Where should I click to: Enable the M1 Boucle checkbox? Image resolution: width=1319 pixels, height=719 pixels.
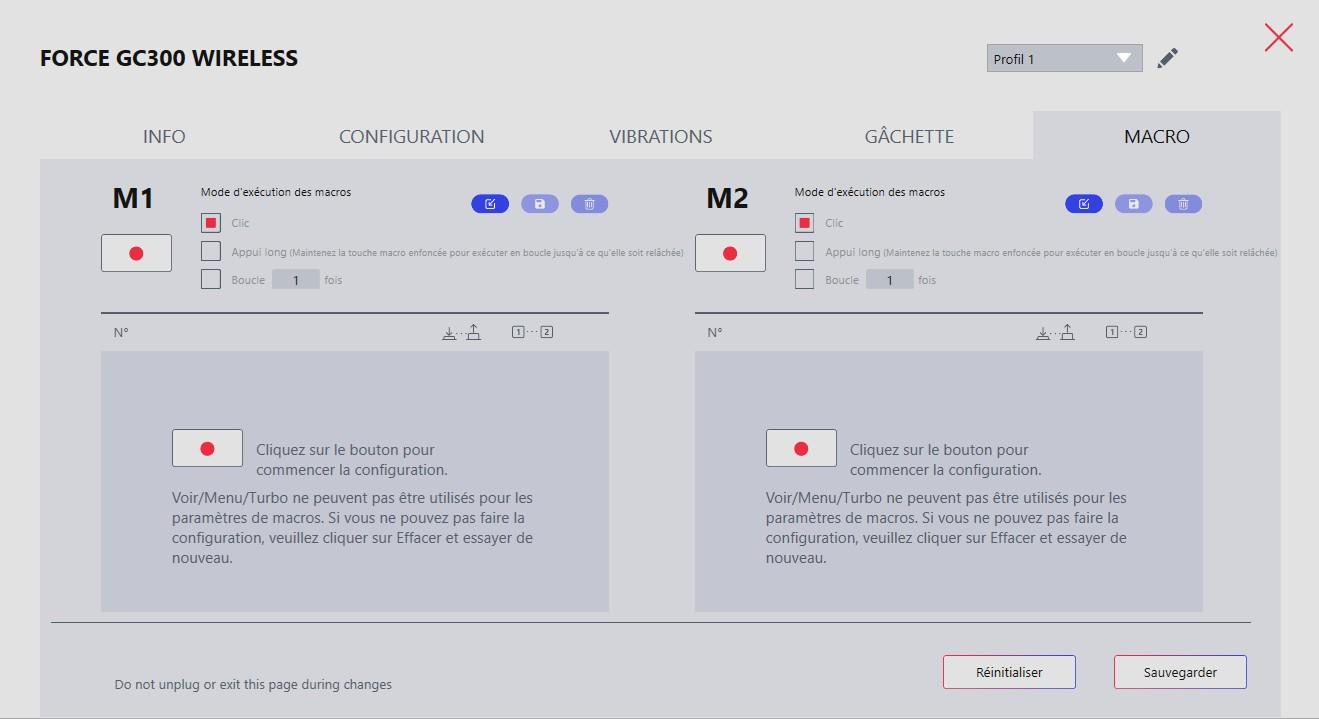(211, 279)
